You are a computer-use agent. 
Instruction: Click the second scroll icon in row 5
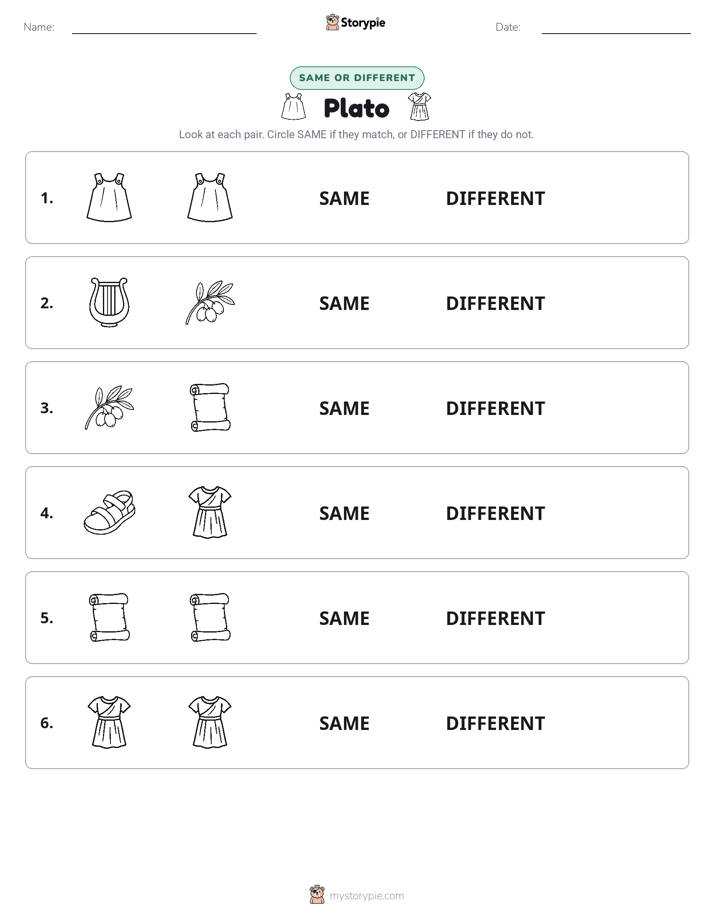tap(210, 617)
